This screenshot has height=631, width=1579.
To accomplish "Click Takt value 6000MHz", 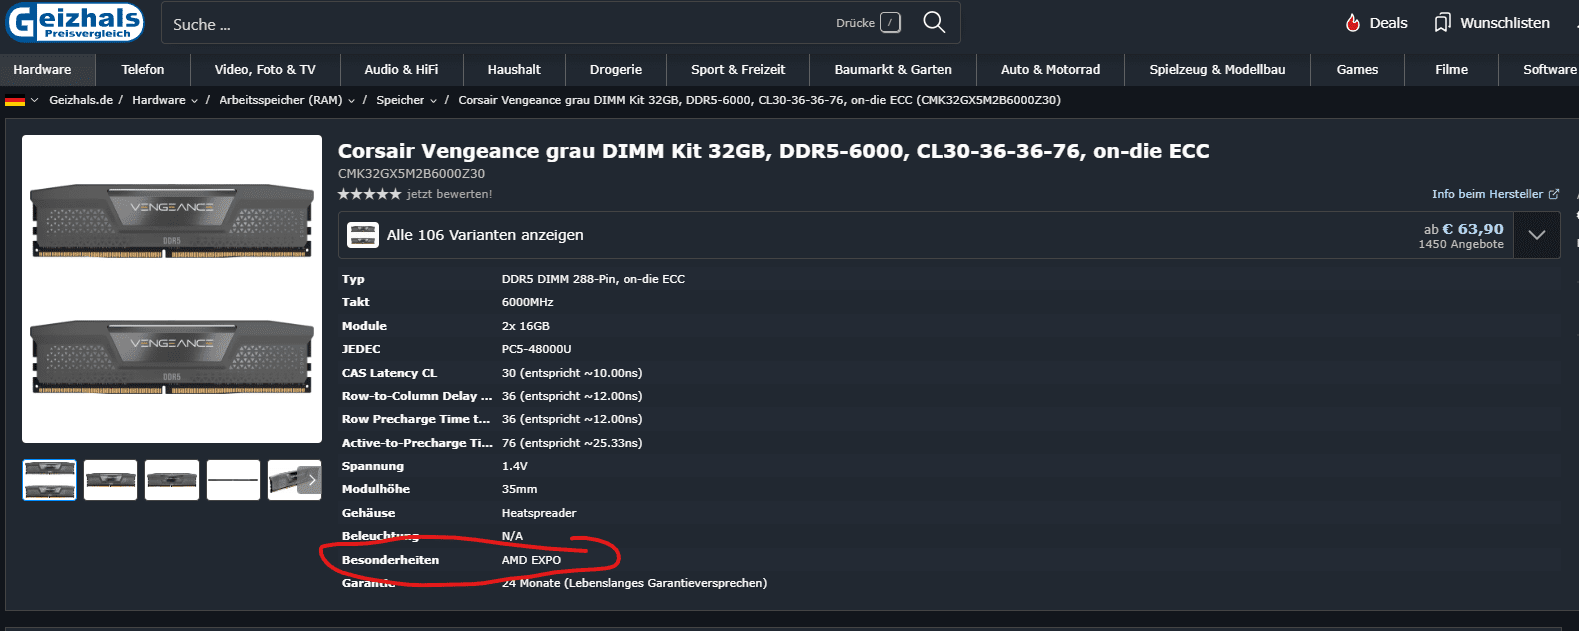I will click(x=527, y=302).
